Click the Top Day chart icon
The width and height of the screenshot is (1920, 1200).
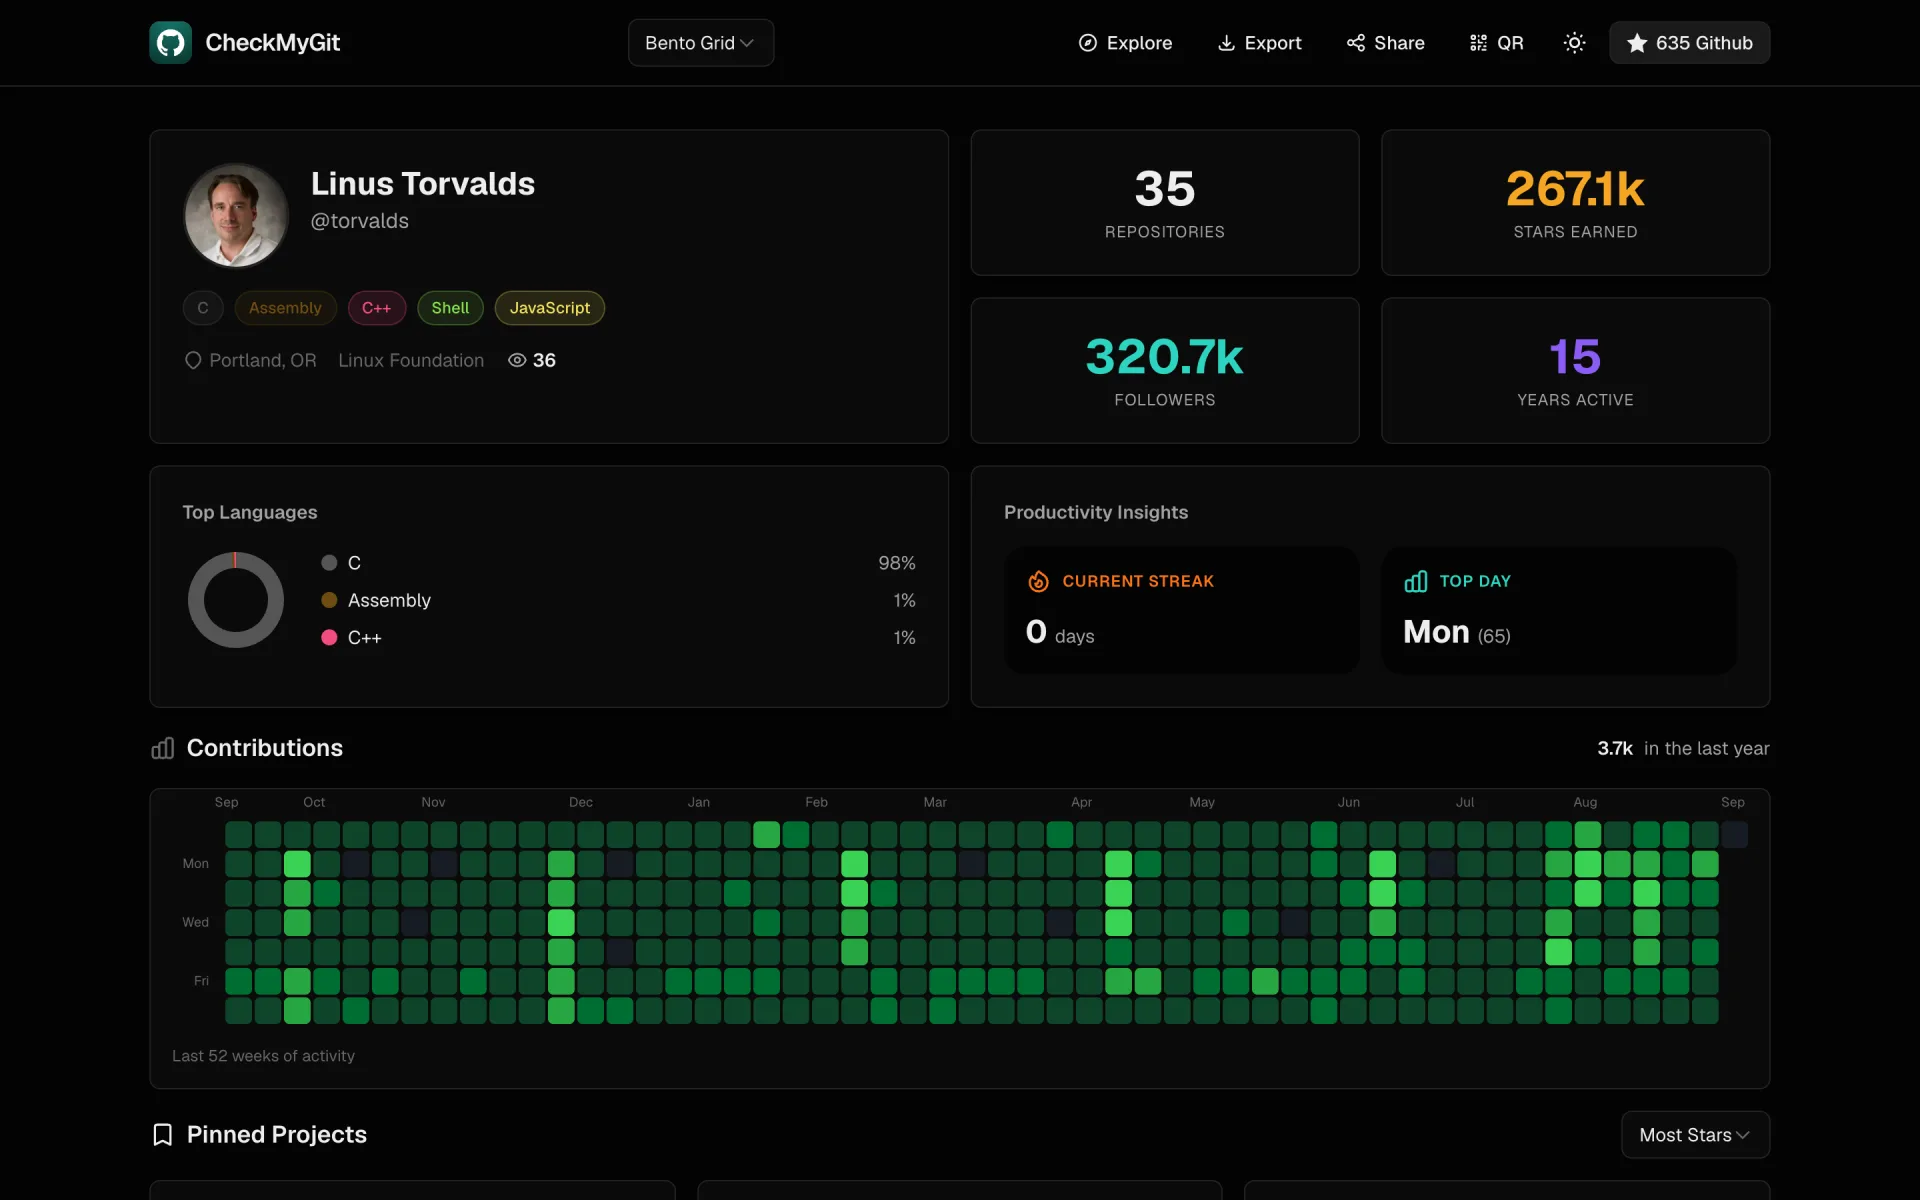coord(1415,581)
